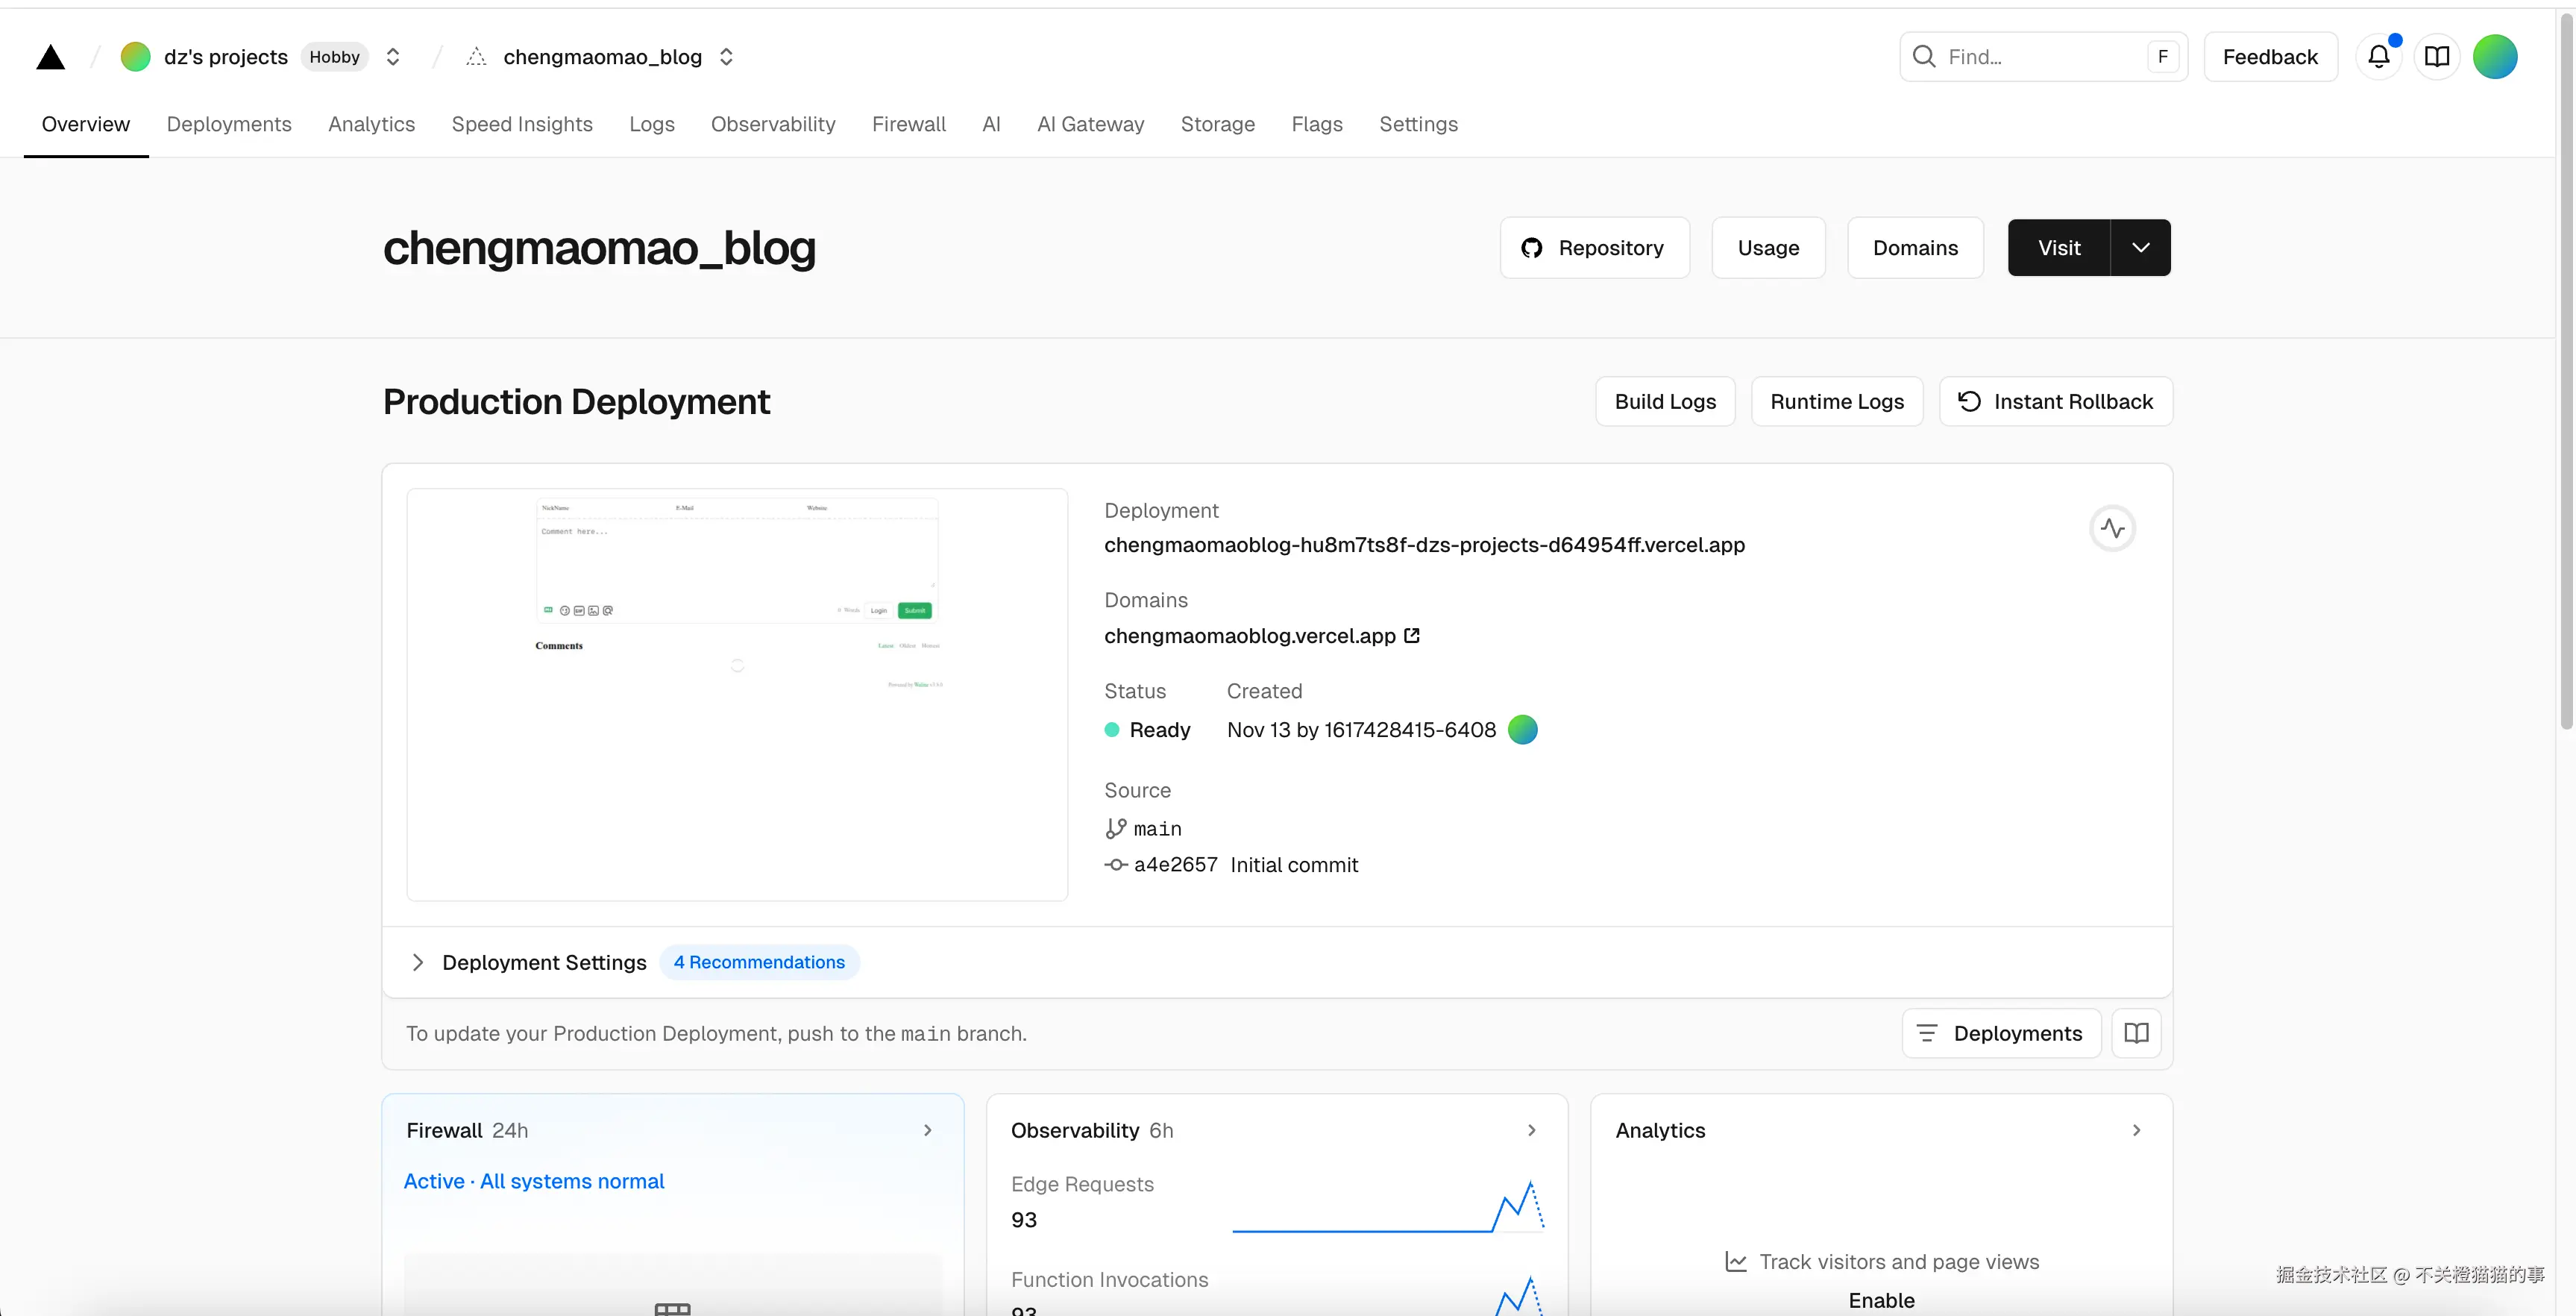Click the Edge Requests sparkline chart
The width and height of the screenshot is (2576, 1316).
pyautogui.click(x=1388, y=1206)
